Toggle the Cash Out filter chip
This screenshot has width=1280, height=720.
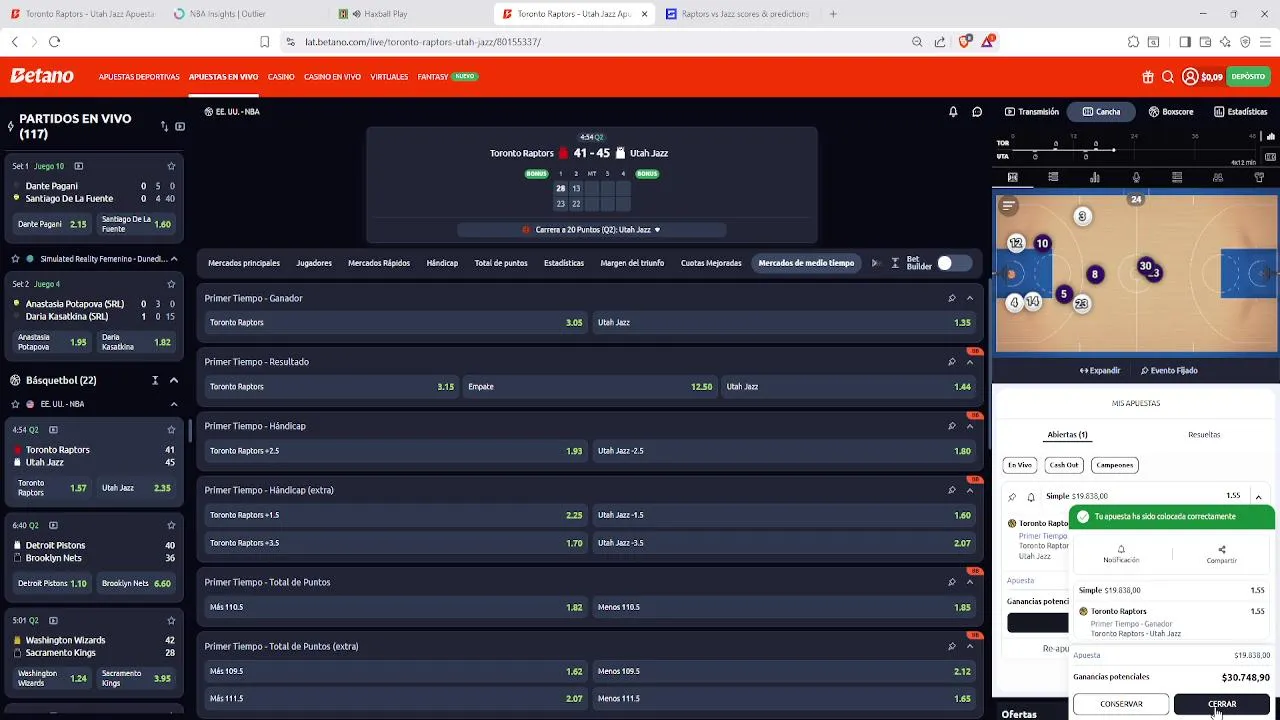[x=1063, y=465]
